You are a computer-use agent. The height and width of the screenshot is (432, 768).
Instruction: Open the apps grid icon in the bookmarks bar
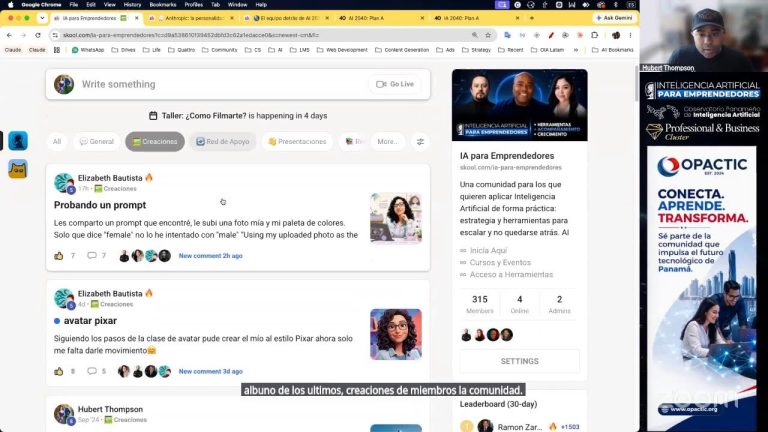pyautogui.click(x=57, y=50)
